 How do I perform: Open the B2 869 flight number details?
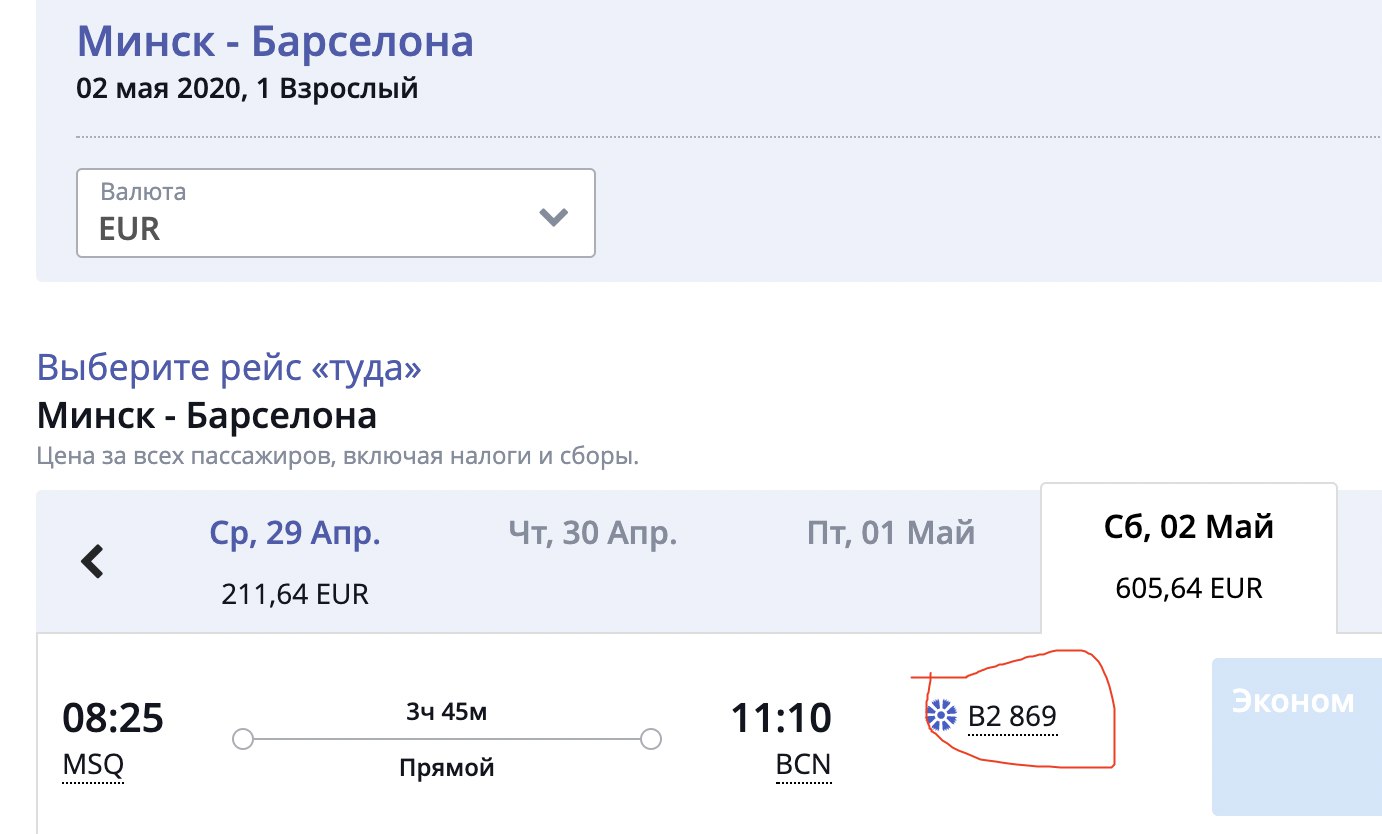click(x=1012, y=717)
